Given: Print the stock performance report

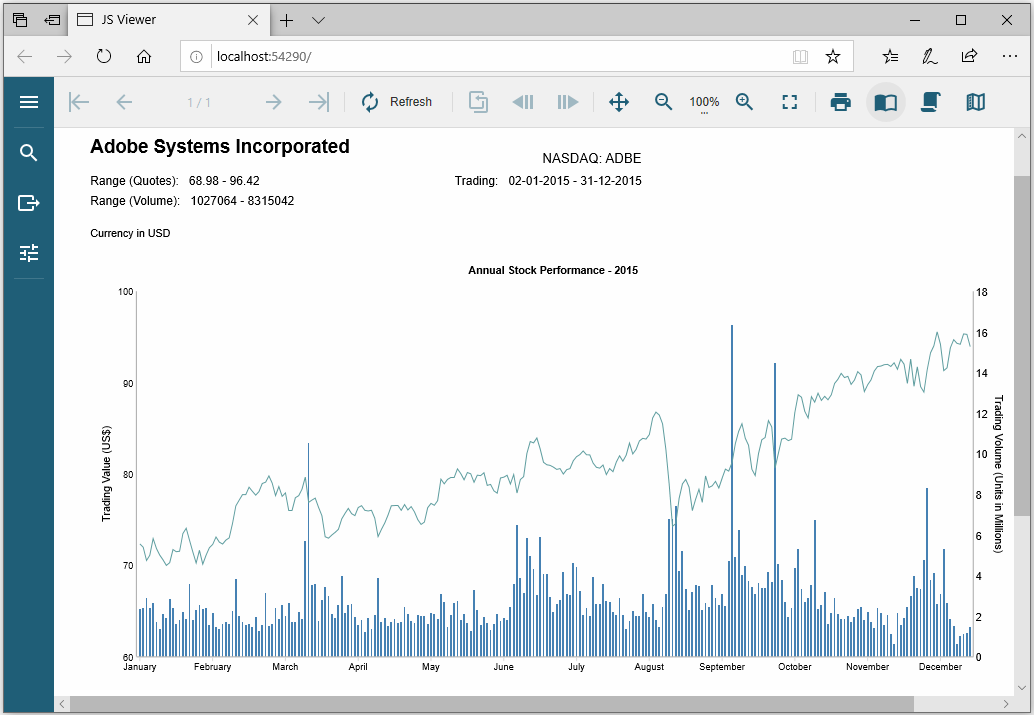Looking at the screenshot, I should click(x=840, y=101).
